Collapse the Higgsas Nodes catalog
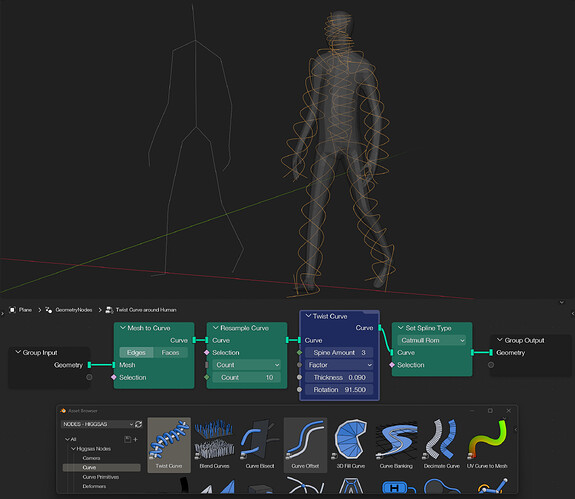 tap(73, 449)
